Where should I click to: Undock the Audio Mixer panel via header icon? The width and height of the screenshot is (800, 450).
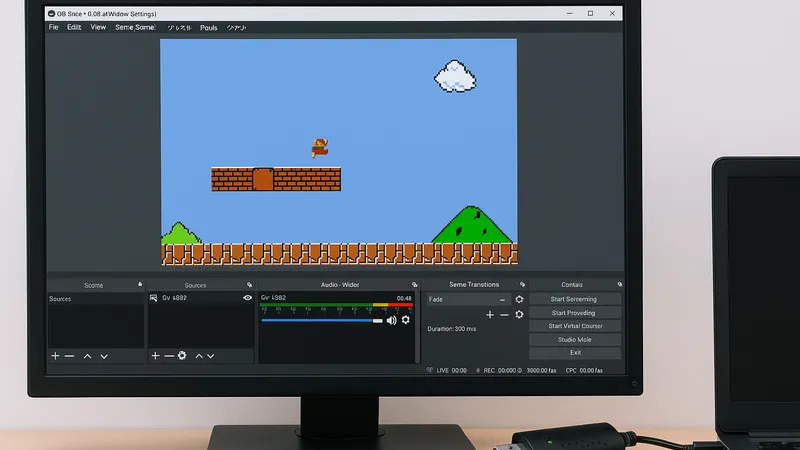pos(414,285)
